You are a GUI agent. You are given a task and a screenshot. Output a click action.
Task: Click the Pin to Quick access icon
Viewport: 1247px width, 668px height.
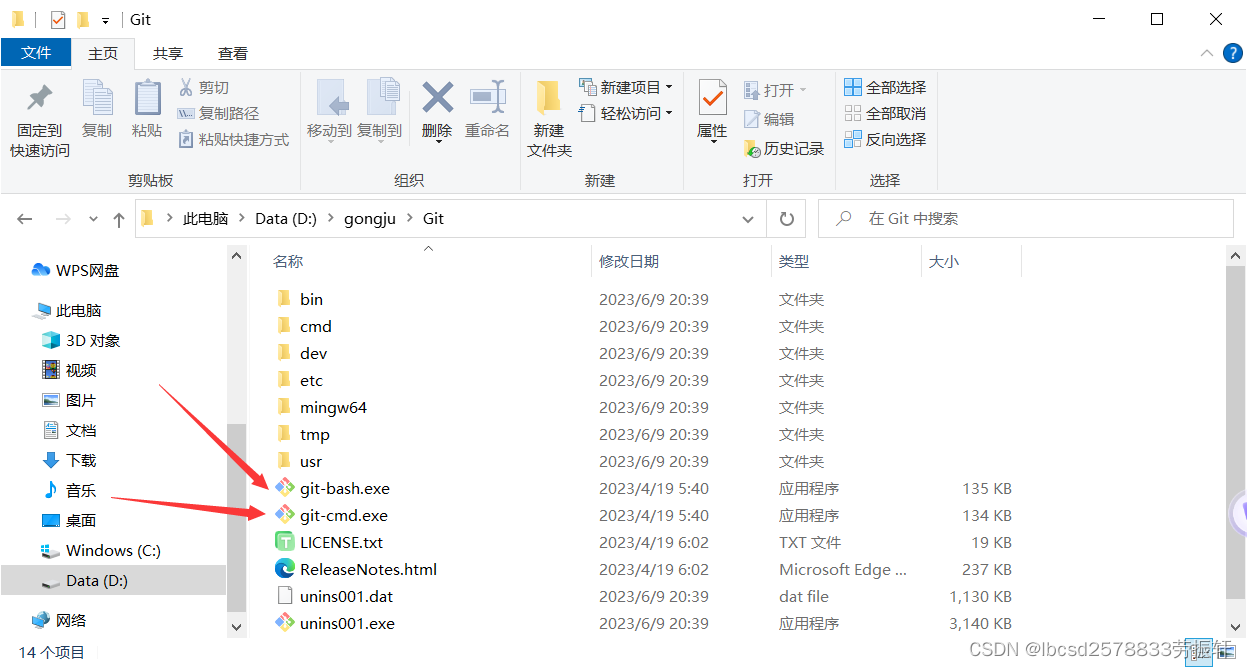pyautogui.click(x=40, y=99)
